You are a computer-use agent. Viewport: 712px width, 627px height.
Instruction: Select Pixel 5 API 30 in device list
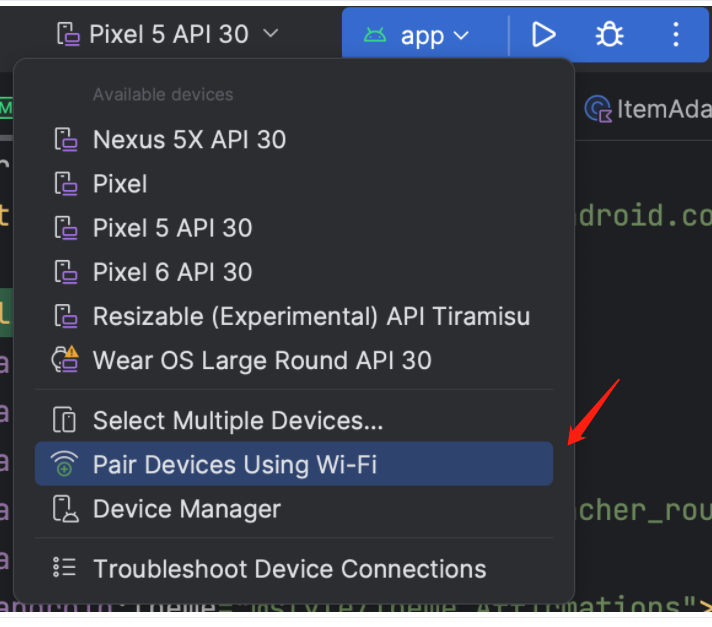[x=172, y=228]
